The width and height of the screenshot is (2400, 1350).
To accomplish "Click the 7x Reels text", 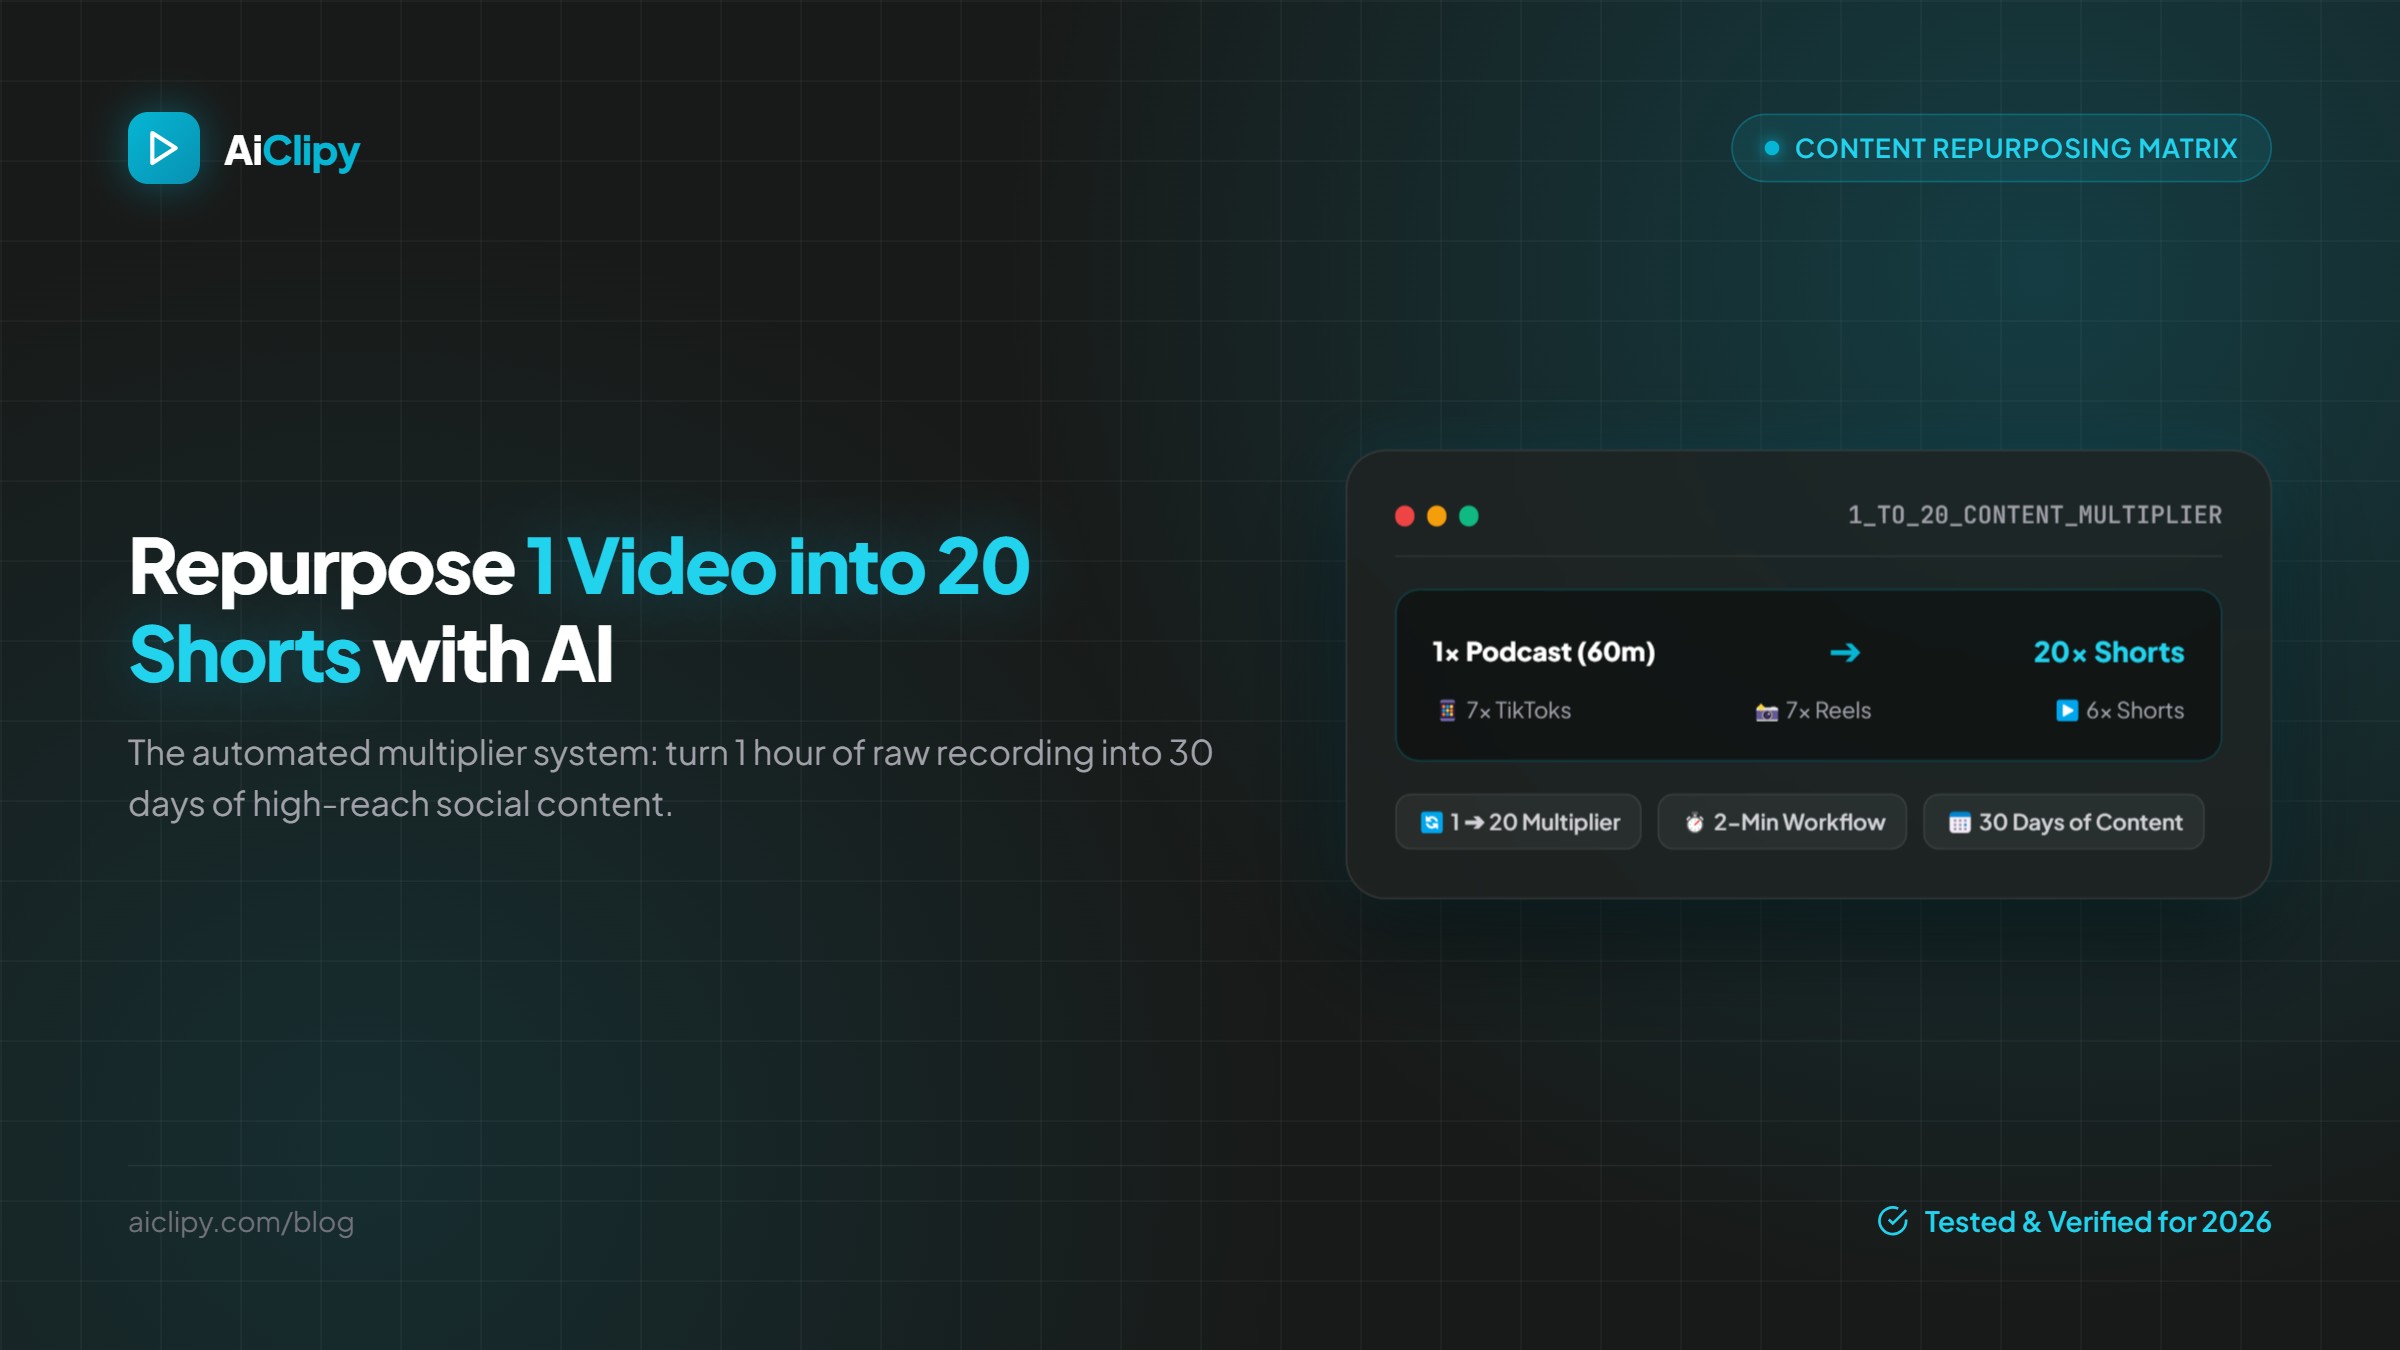I will [x=1828, y=710].
